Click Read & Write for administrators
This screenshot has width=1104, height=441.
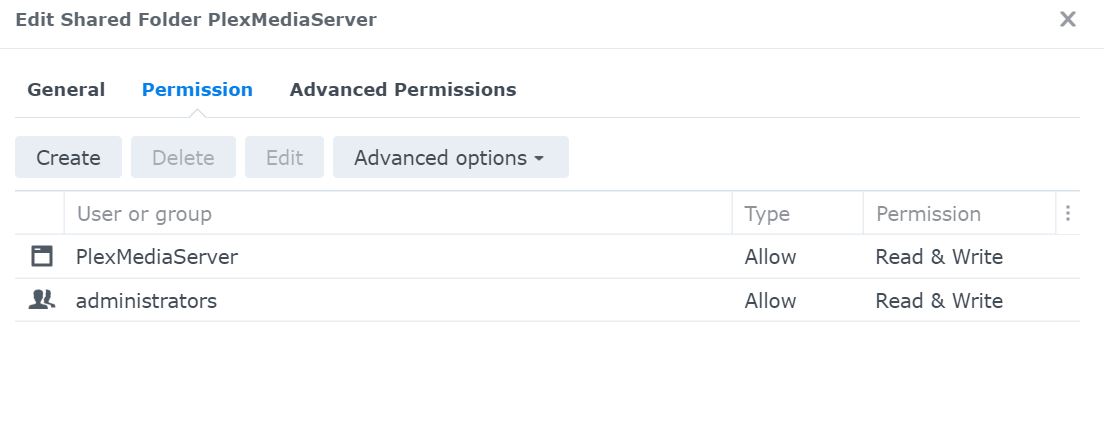click(939, 301)
